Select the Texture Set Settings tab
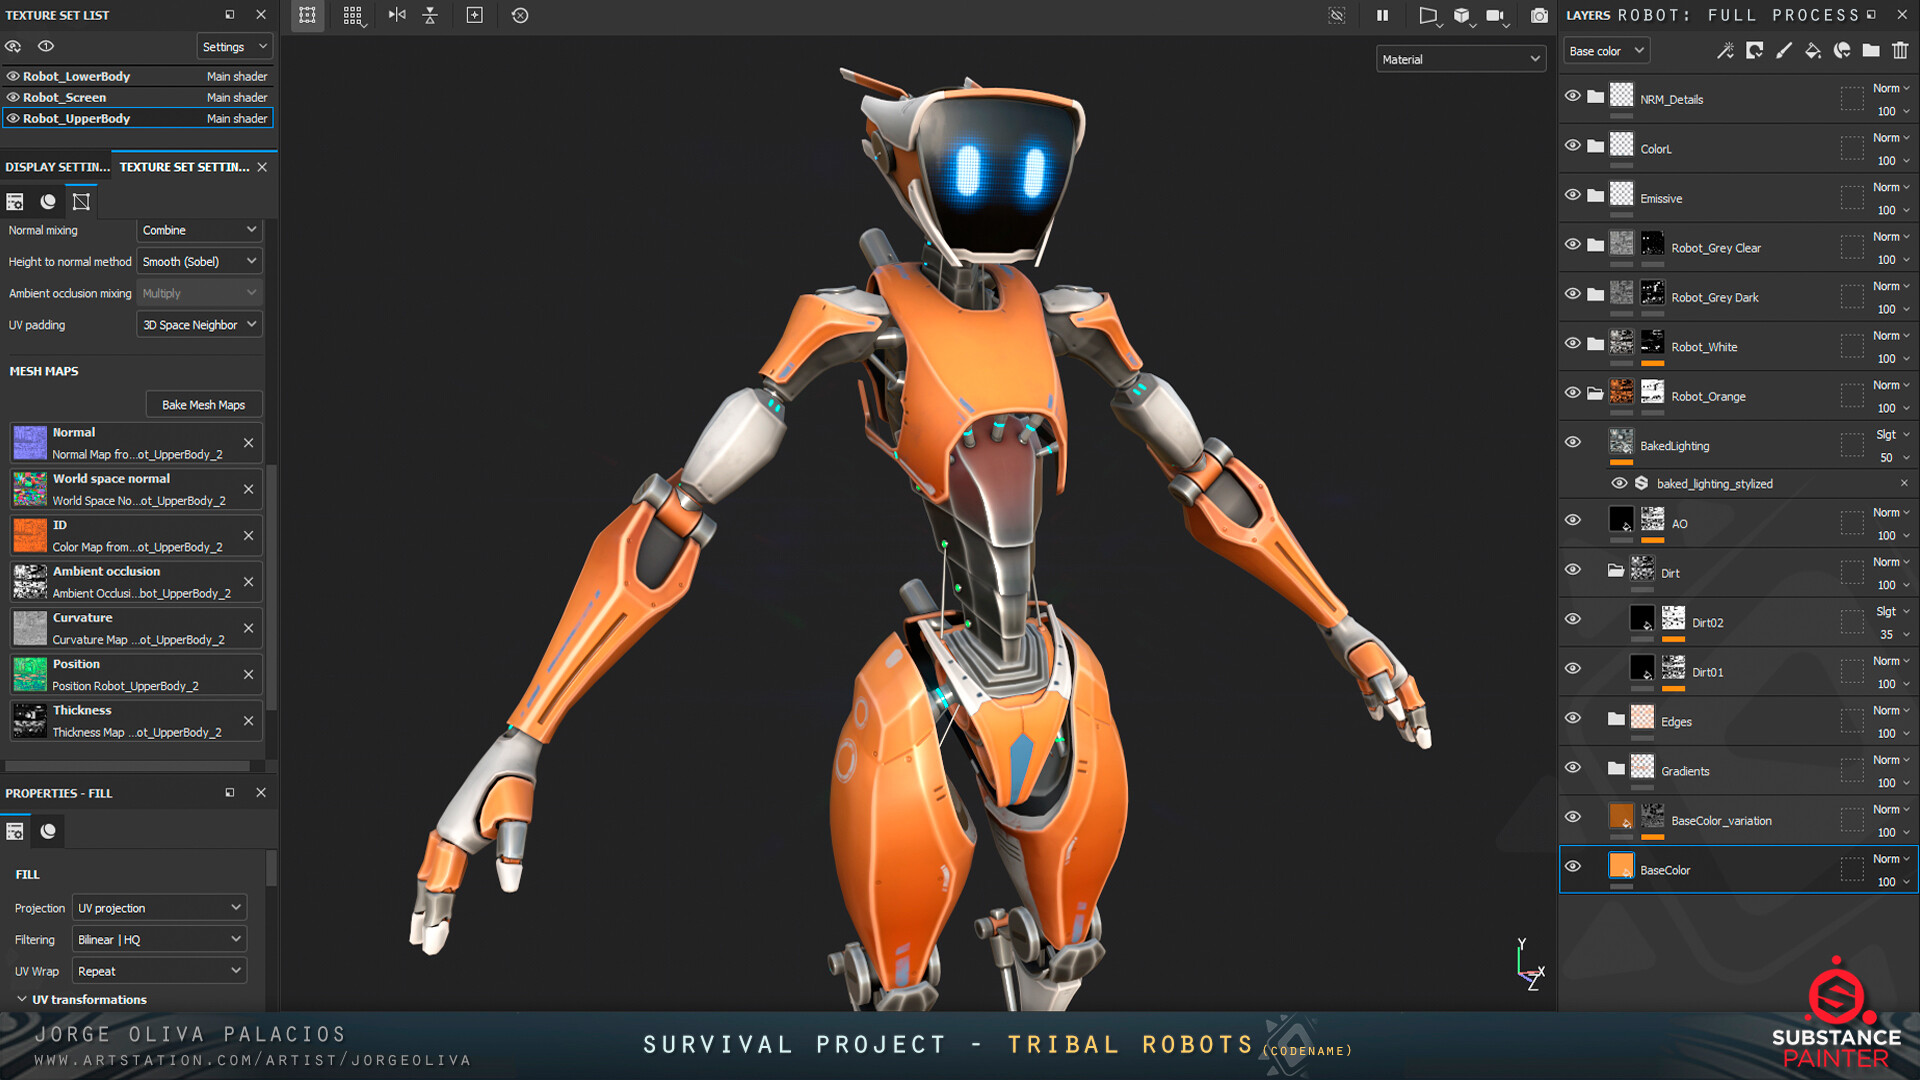 [x=185, y=167]
